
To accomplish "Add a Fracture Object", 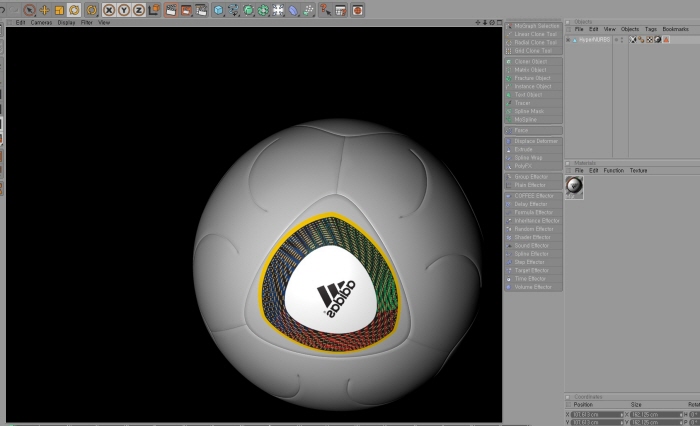I will click(533, 78).
